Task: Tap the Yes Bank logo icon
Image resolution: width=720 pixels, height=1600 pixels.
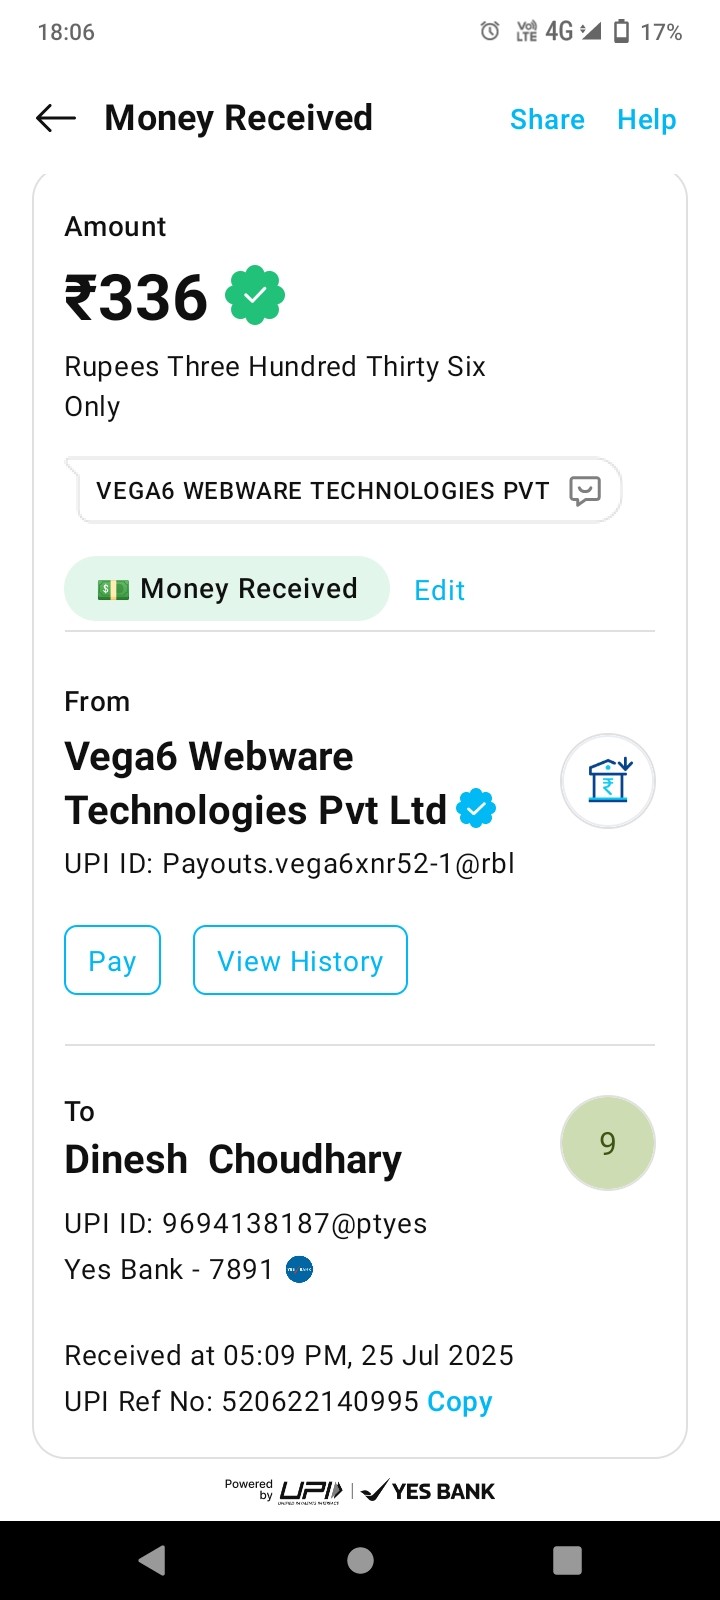Action: (x=300, y=1270)
